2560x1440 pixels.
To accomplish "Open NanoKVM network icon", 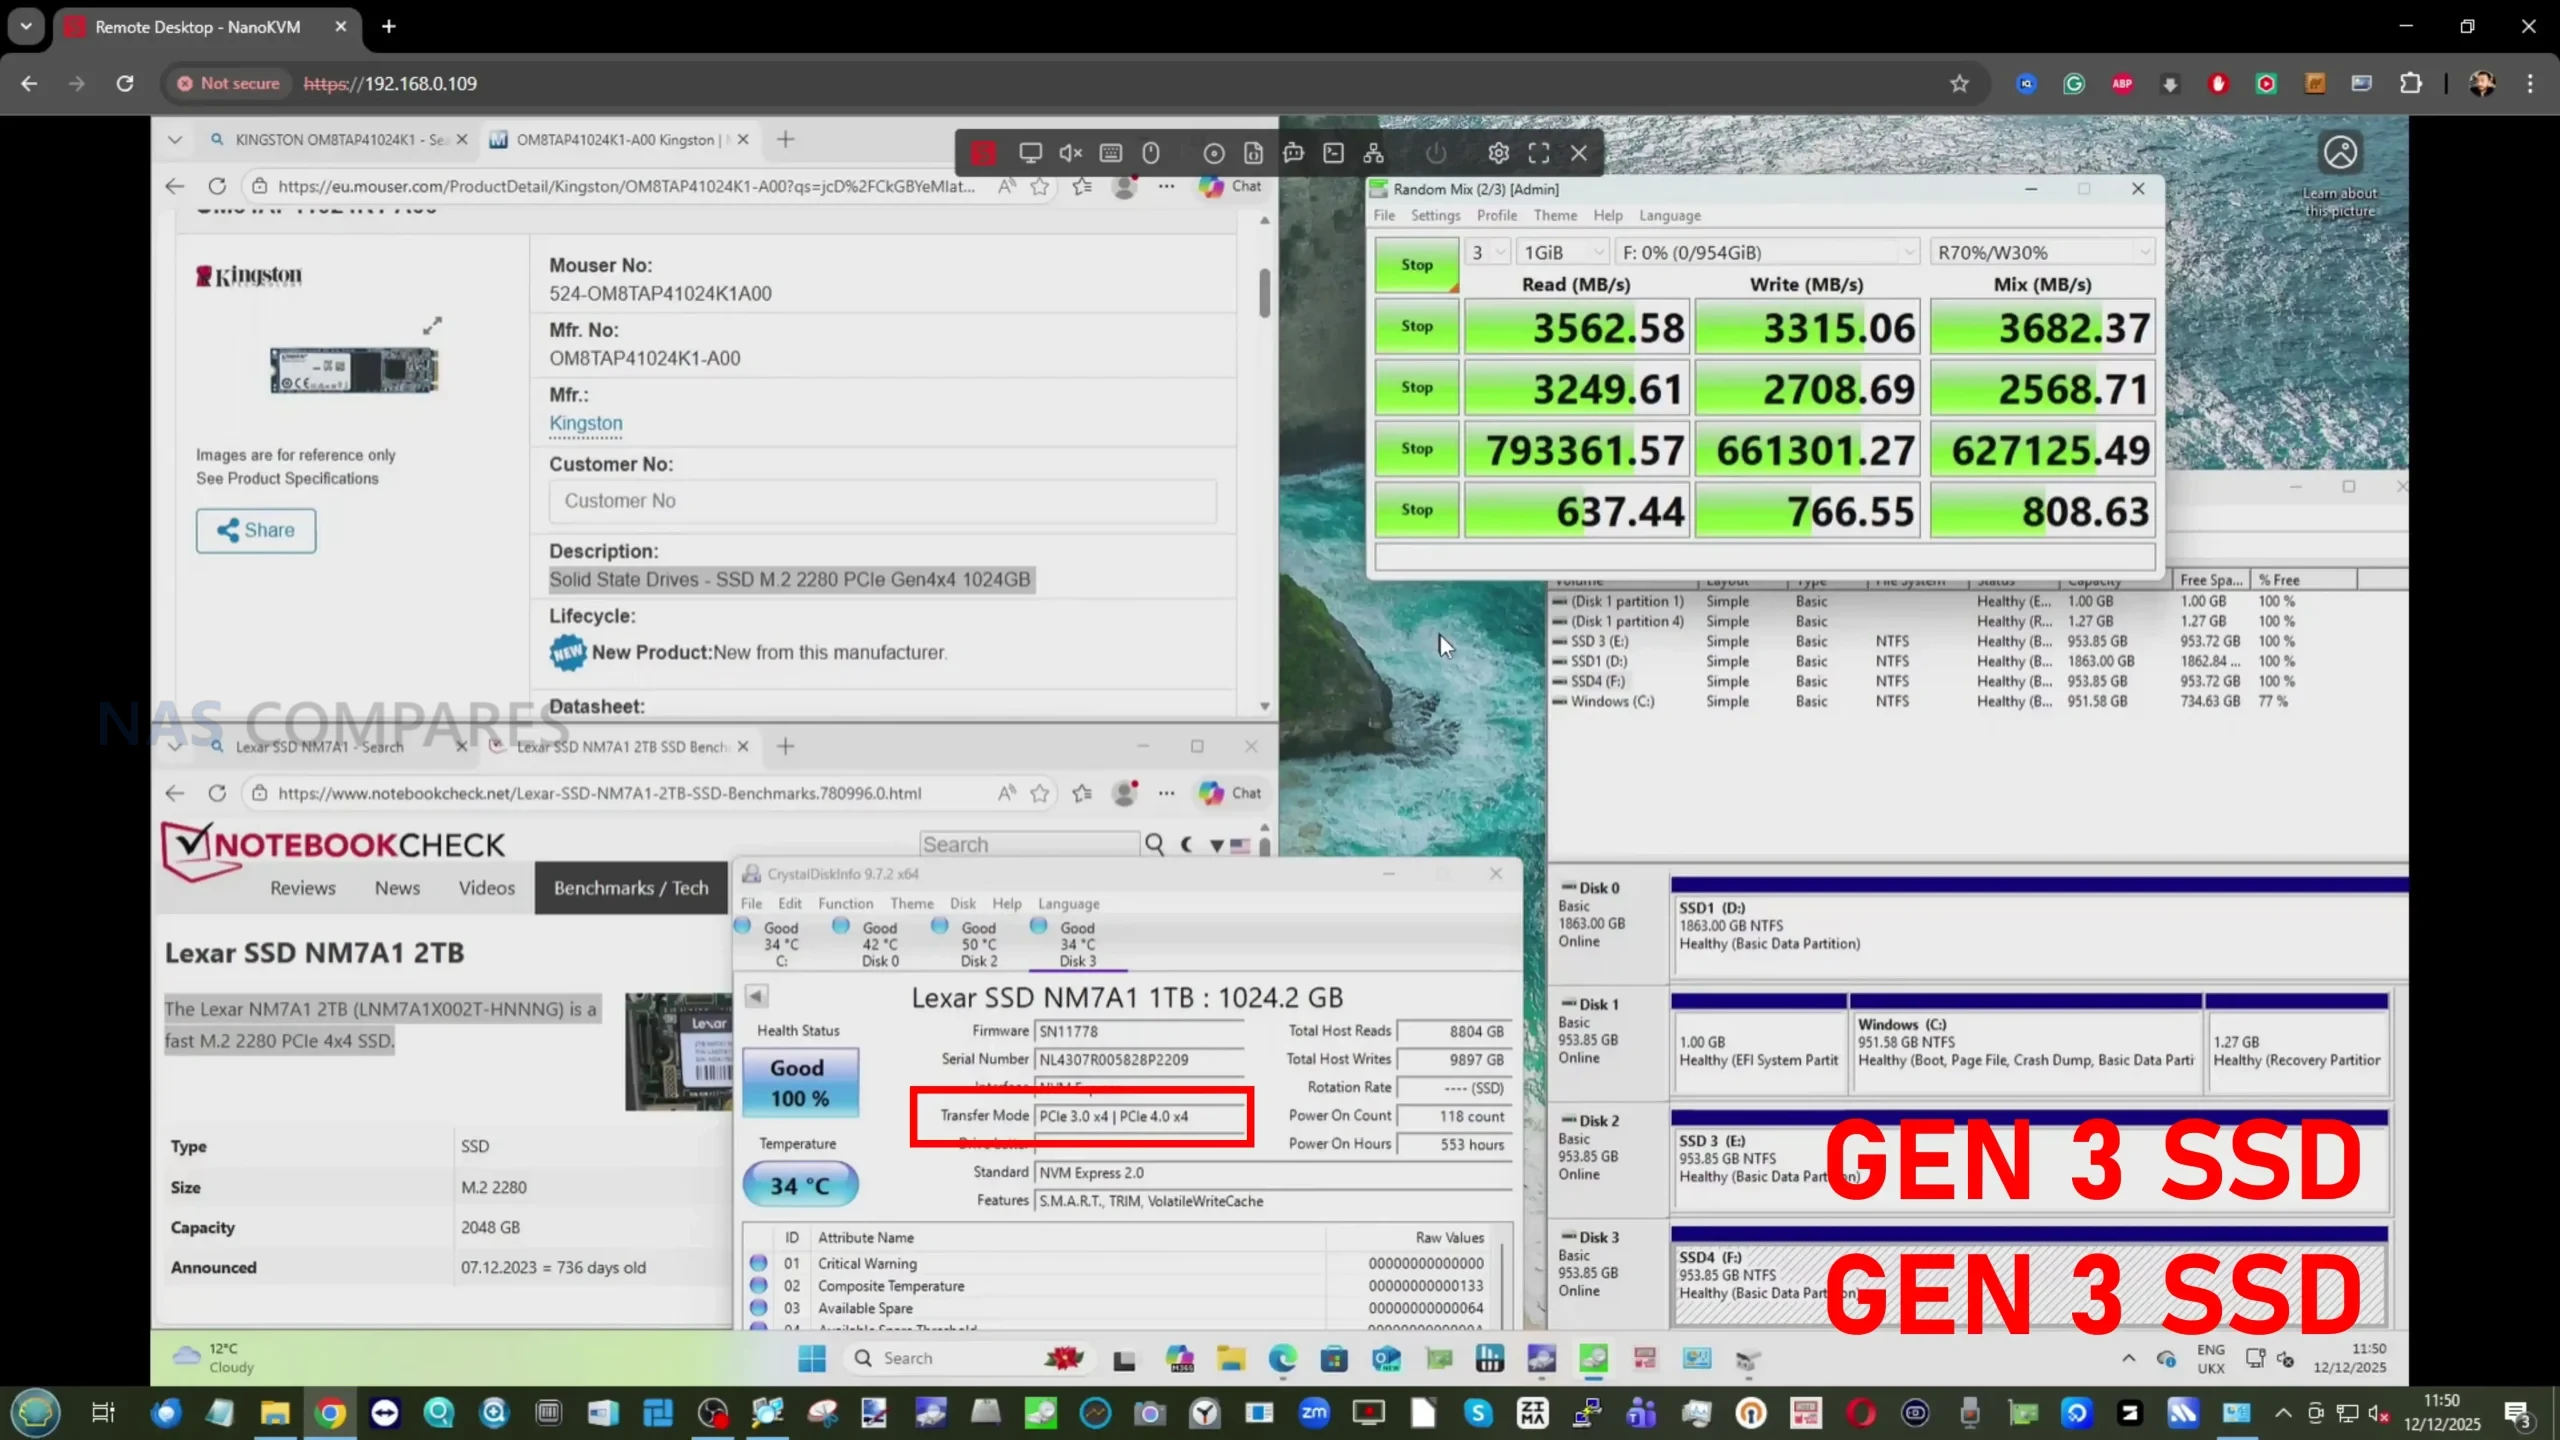I will (1373, 153).
